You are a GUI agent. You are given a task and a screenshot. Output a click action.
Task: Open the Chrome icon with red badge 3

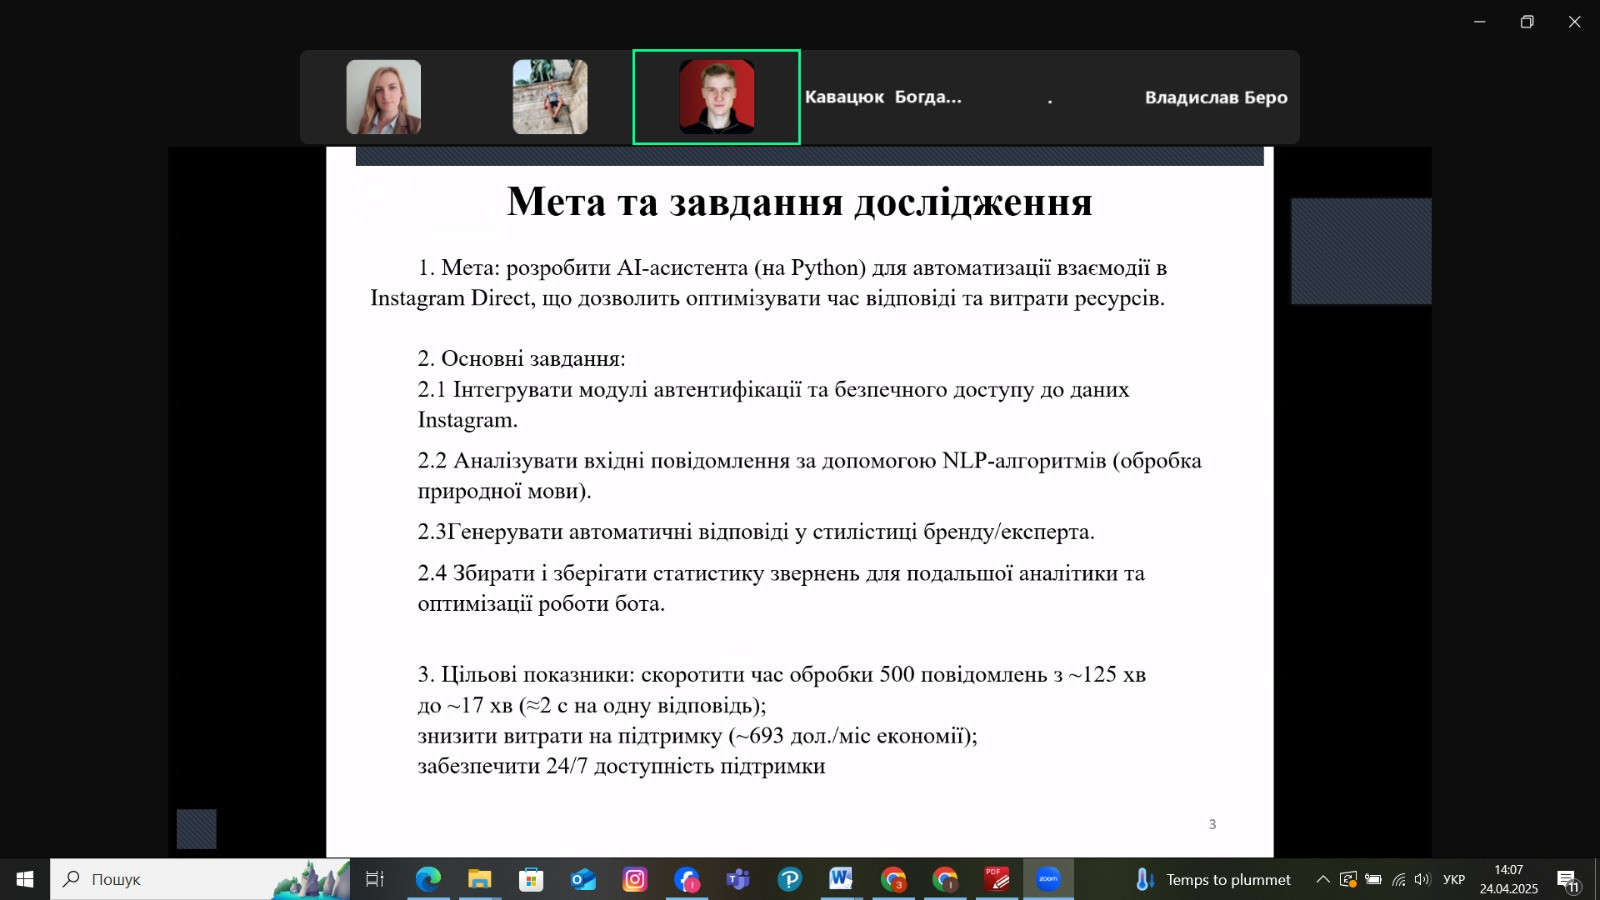coord(893,879)
